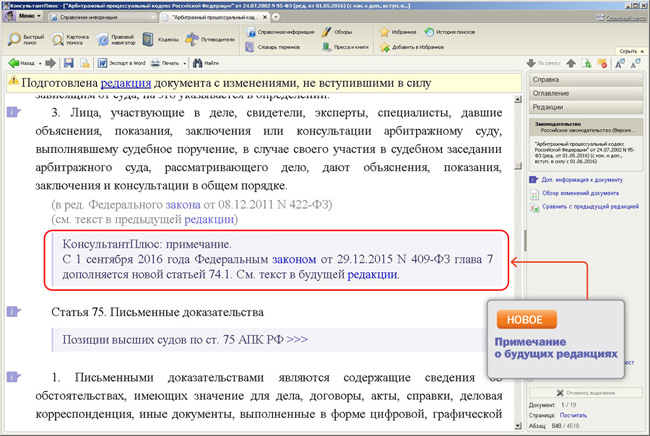
Task: Open История поисков search history
Action: pyautogui.click(x=450, y=32)
